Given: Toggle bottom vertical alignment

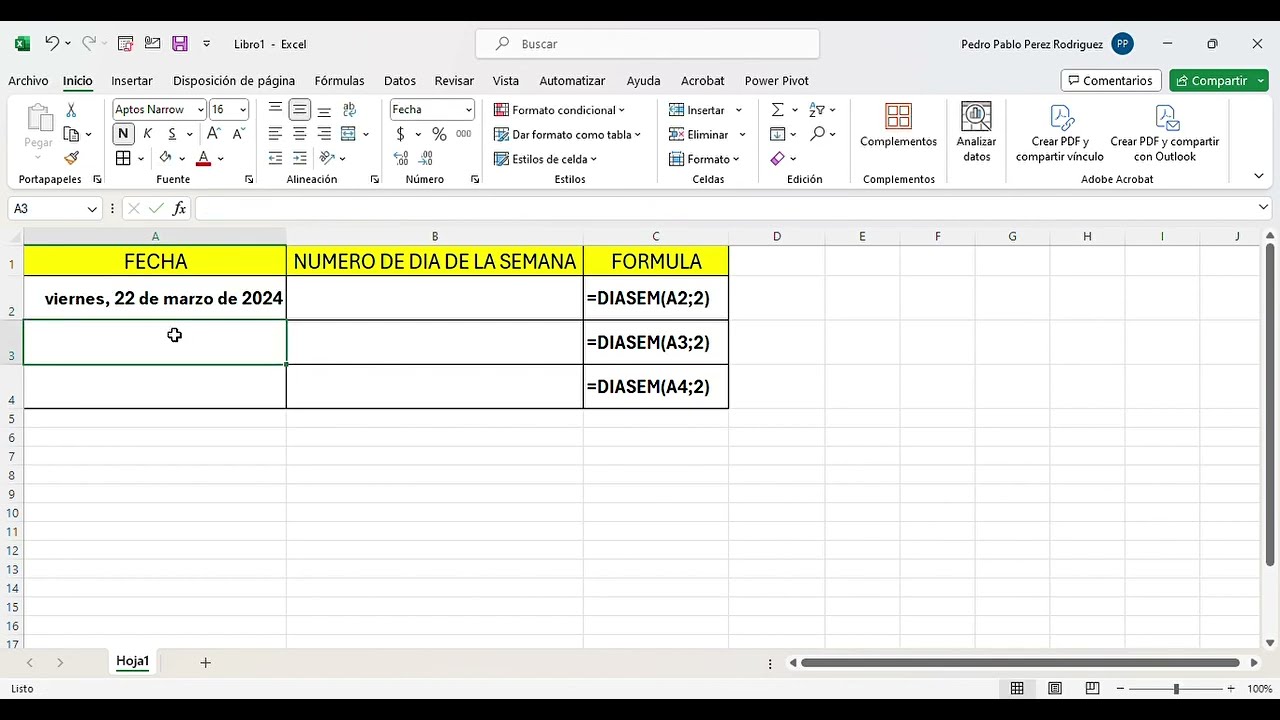Looking at the screenshot, I should coord(324,110).
